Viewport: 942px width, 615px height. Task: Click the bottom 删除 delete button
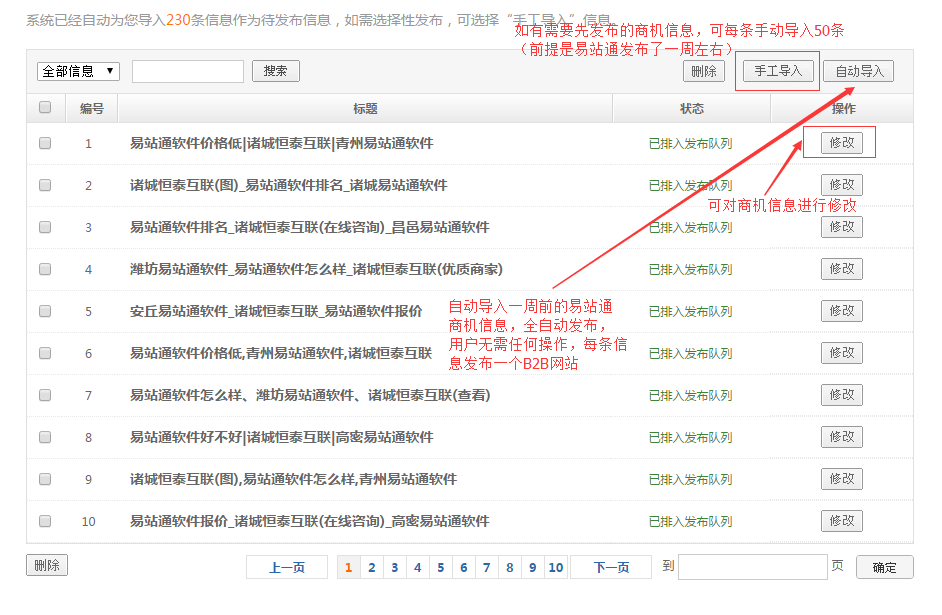coord(46,565)
